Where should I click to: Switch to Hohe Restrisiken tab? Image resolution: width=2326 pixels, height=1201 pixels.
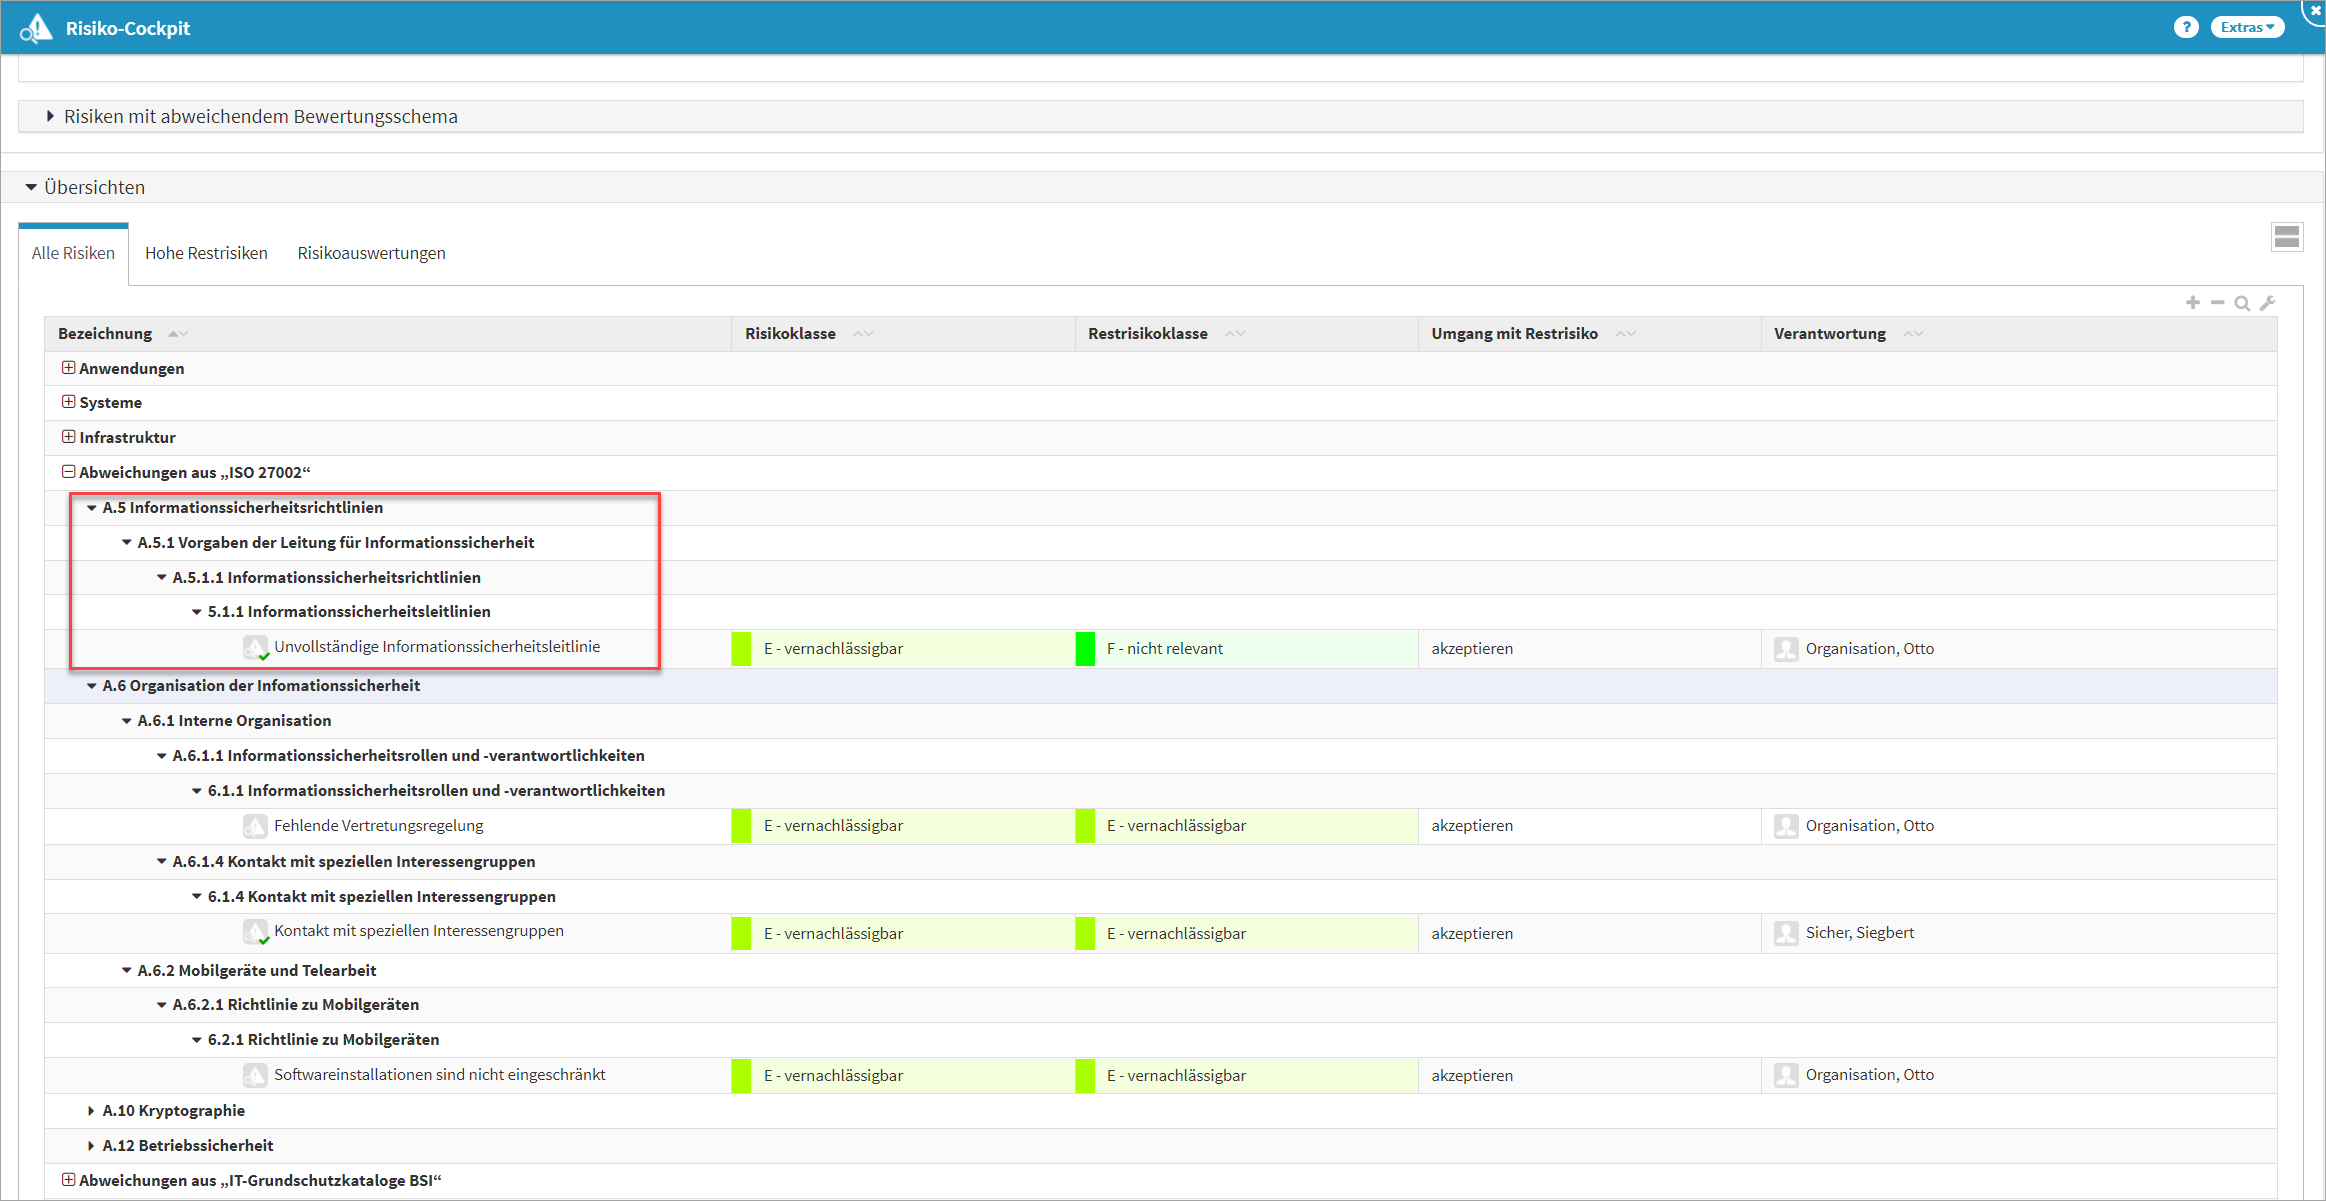(206, 253)
